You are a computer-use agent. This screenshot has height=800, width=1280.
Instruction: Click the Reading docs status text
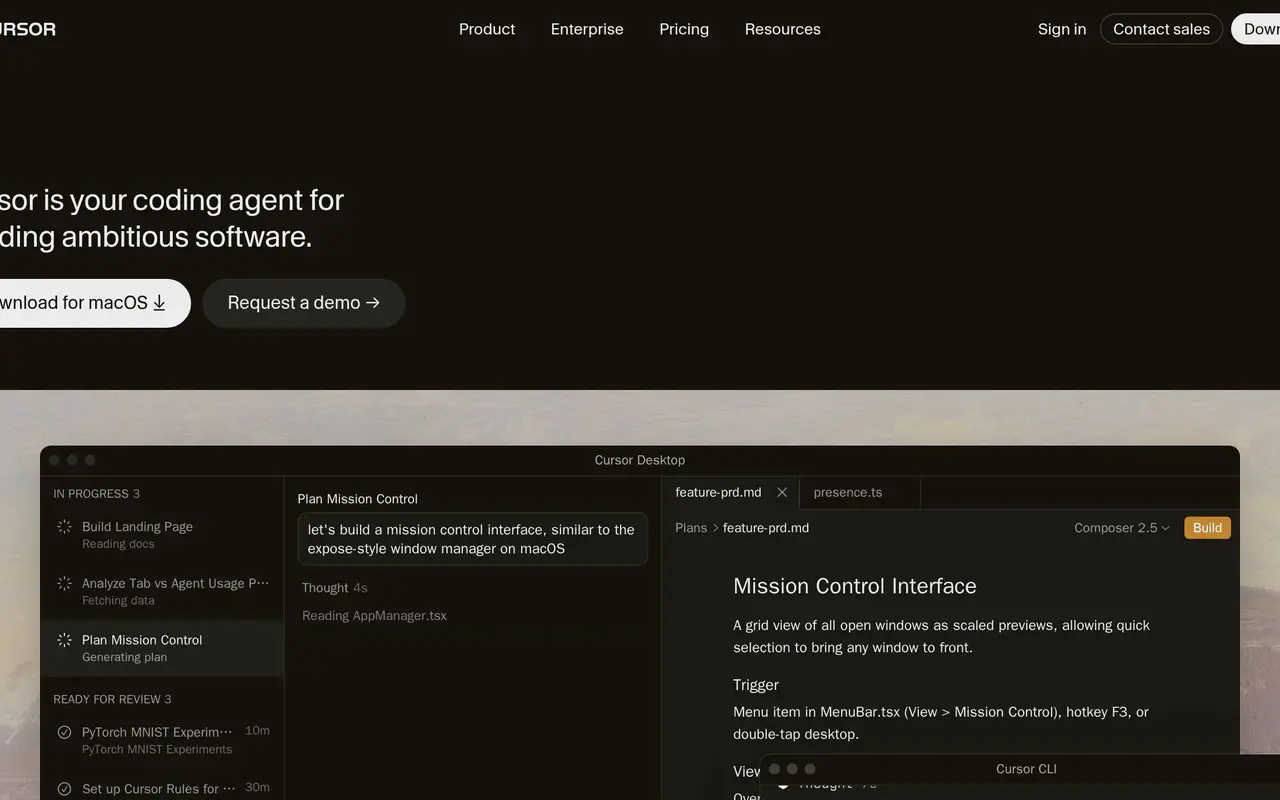pos(118,544)
